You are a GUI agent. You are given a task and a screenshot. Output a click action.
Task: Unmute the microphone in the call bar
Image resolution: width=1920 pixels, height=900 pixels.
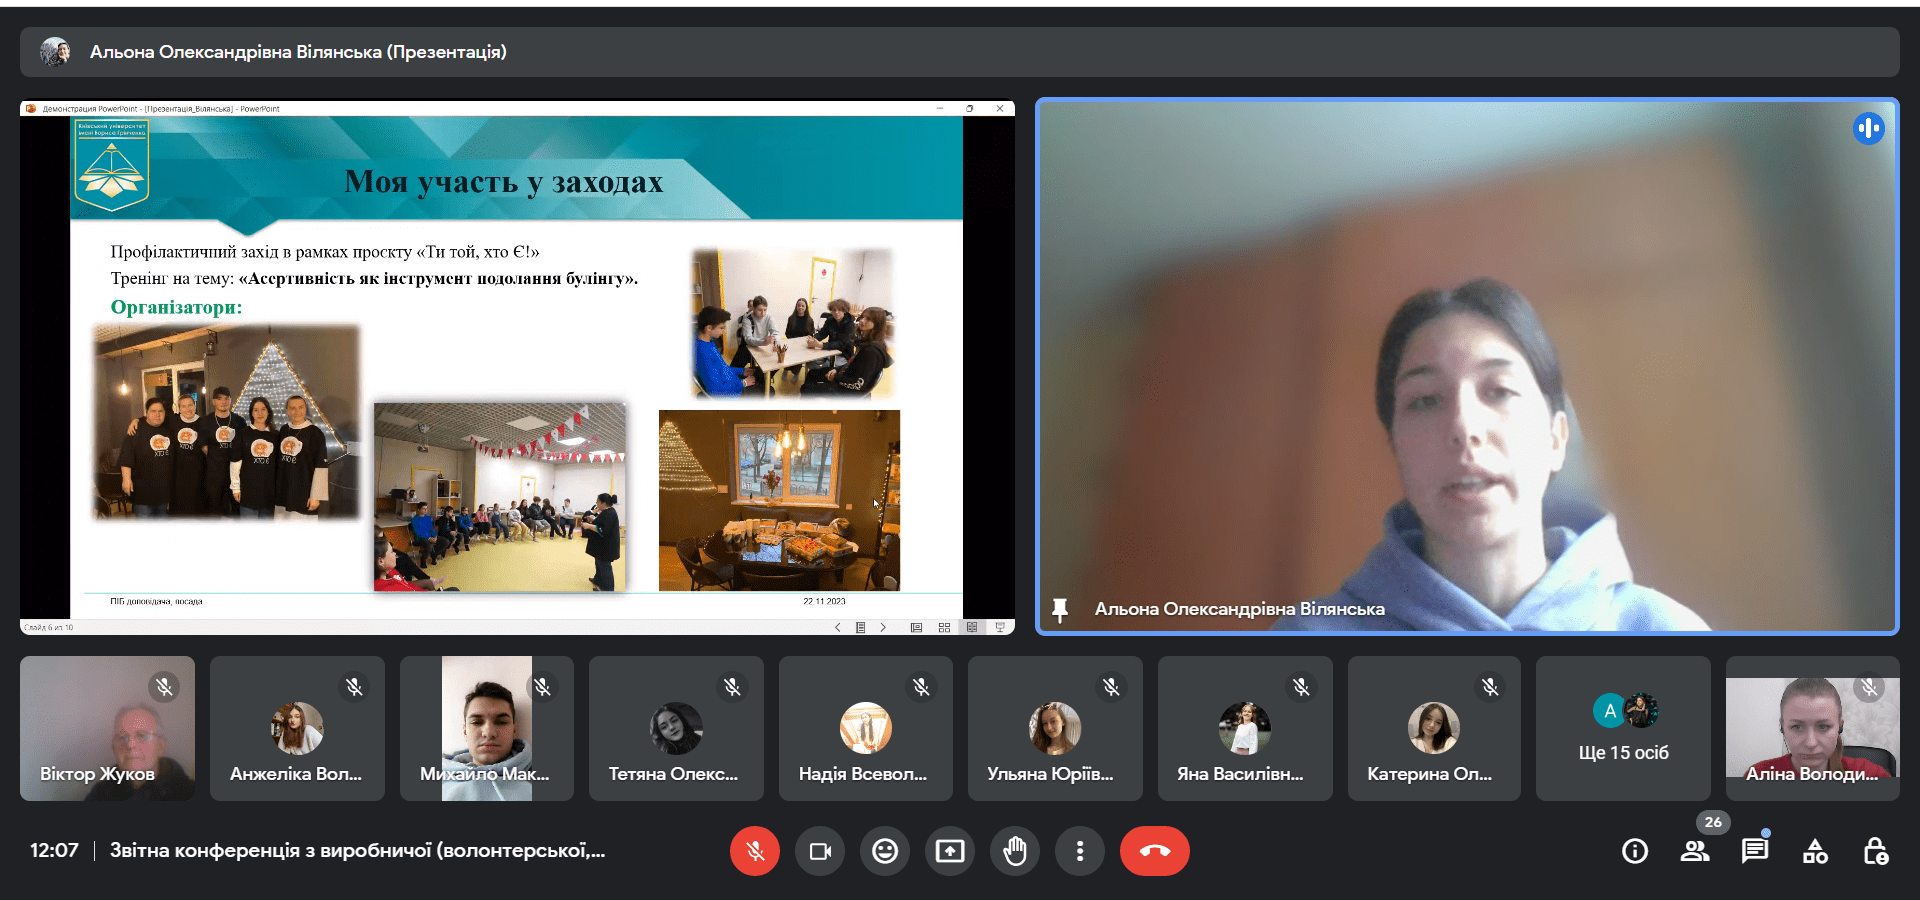click(x=754, y=851)
